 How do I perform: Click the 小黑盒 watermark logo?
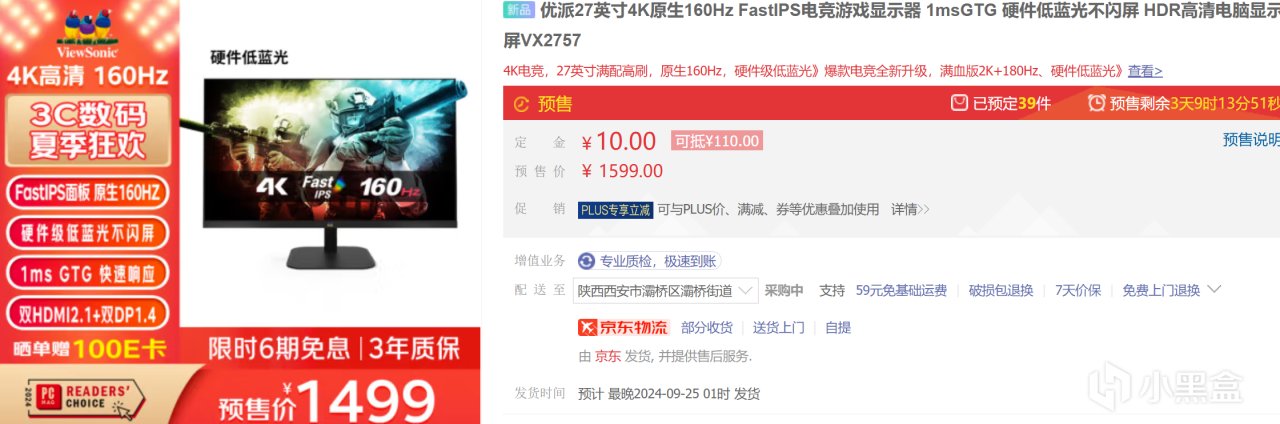point(1165,386)
